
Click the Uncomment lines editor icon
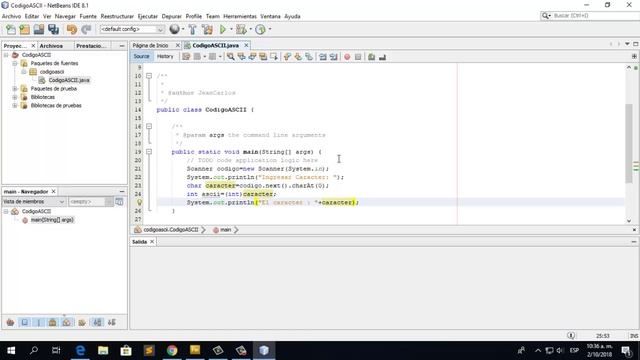(x=382, y=57)
